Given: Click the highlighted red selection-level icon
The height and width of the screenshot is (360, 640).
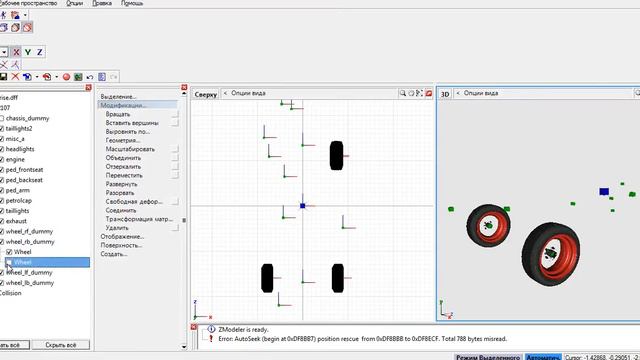Looking at the screenshot, I should click(27, 27).
